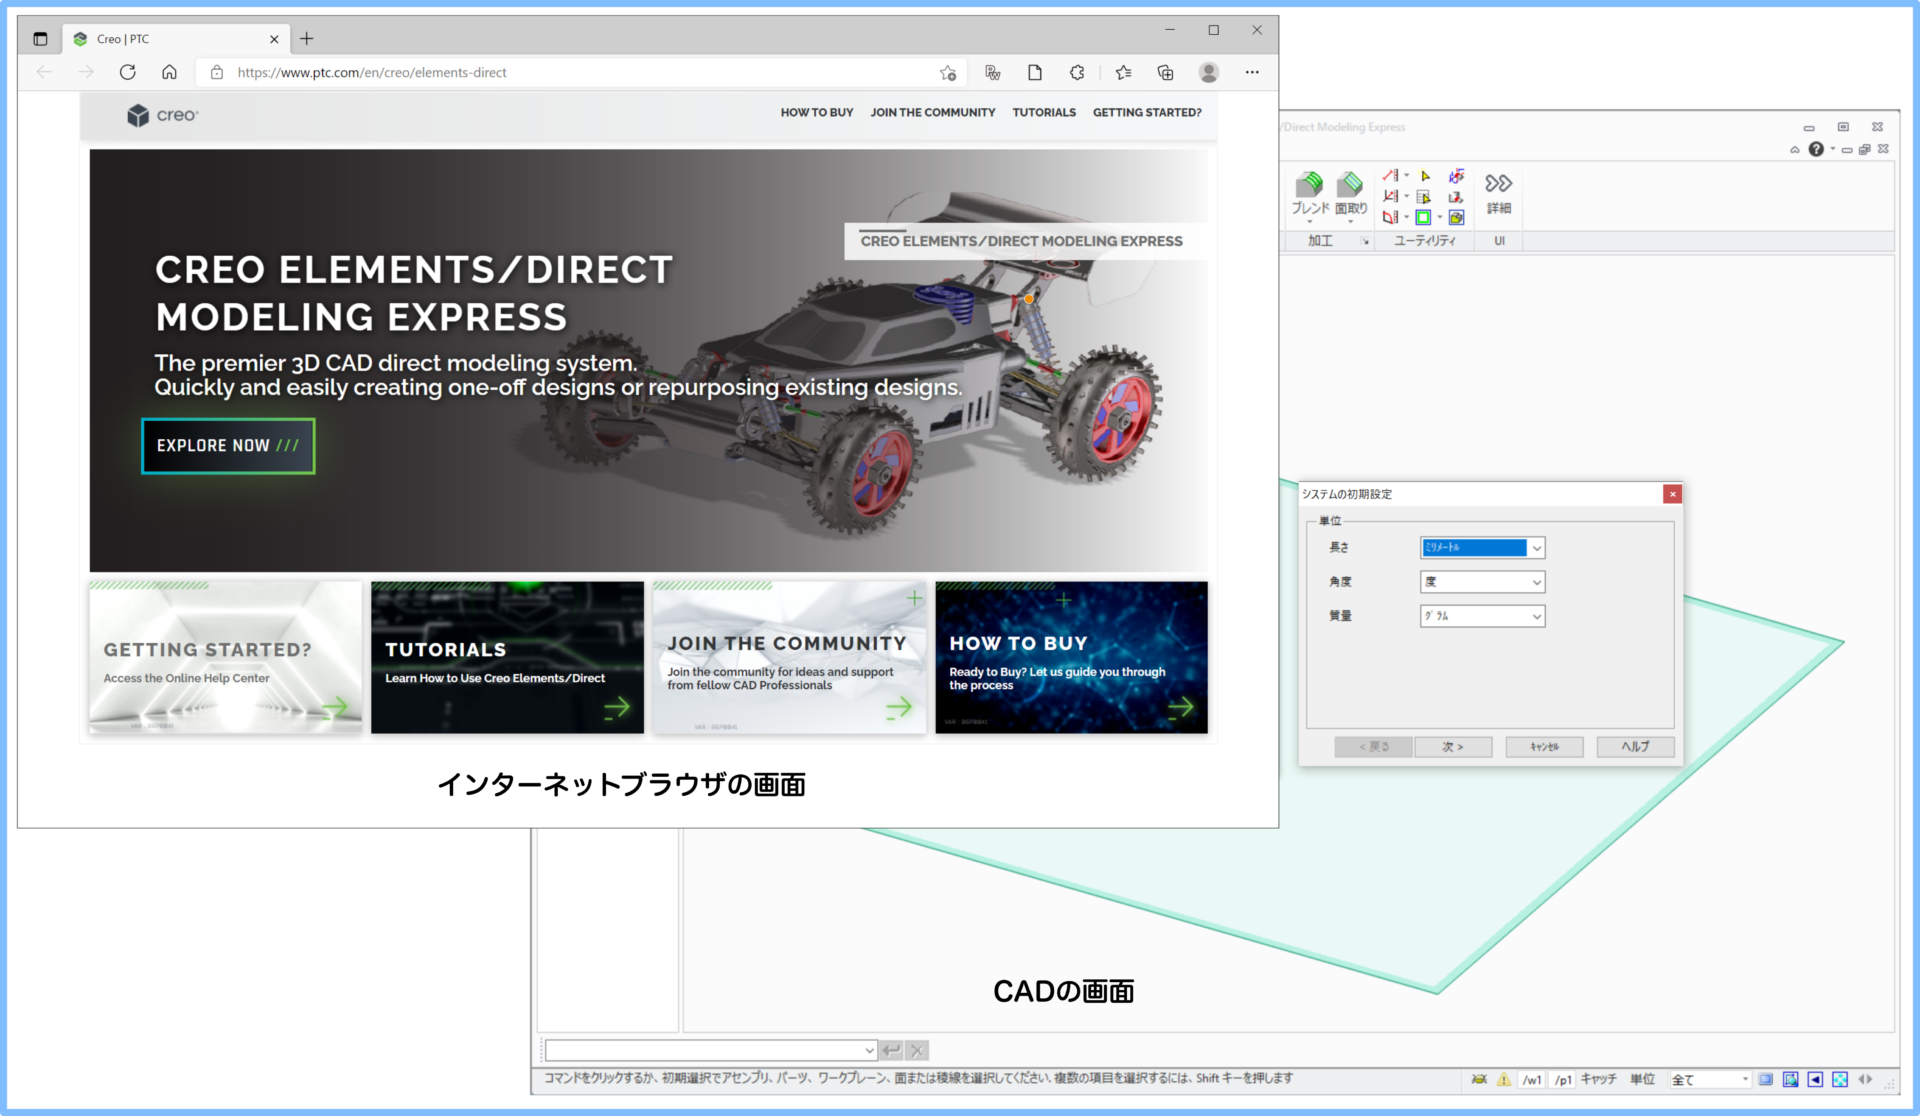Click the yellow warning icon in the status bar
This screenshot has height=1116, width=1920.
[1503, 1080]
